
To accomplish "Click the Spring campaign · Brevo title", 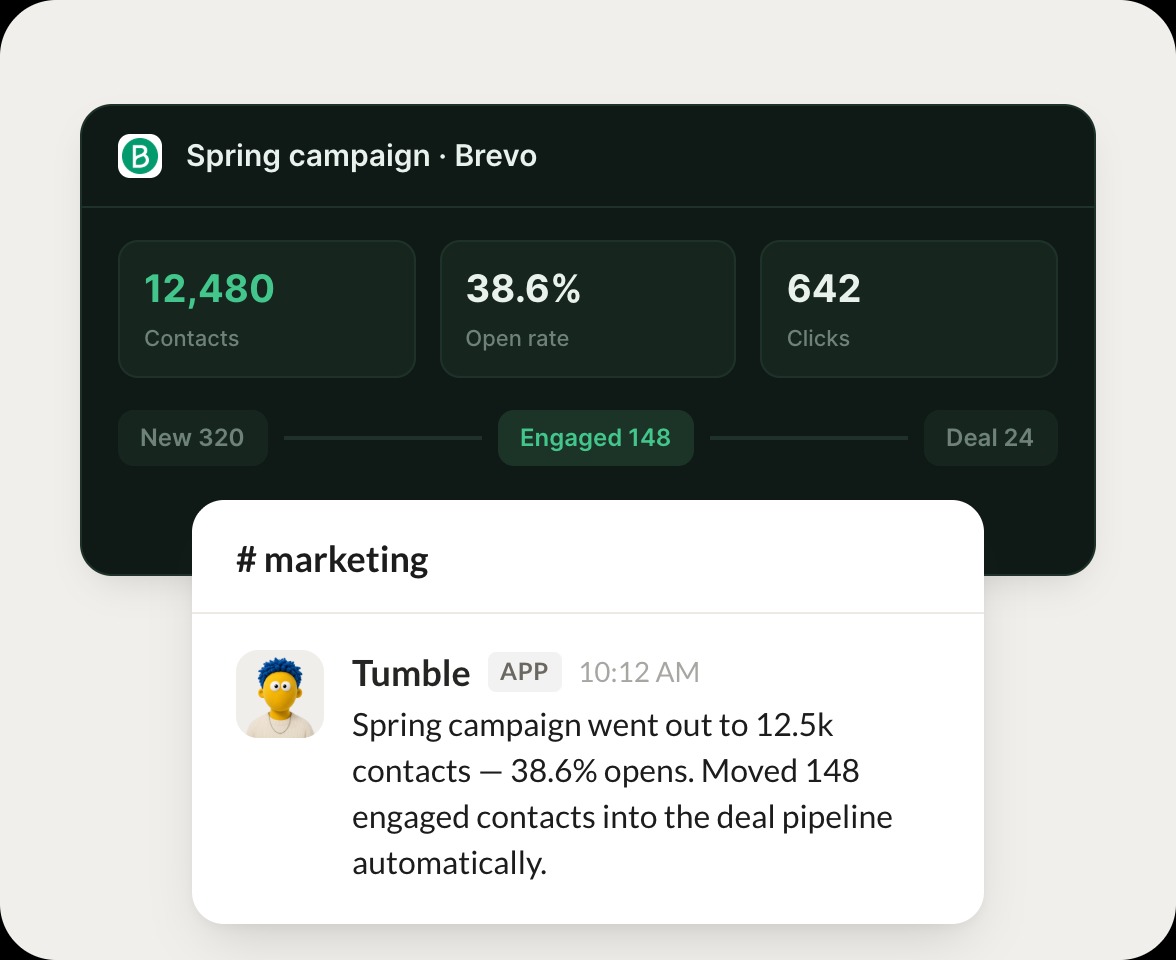I will [x=362, y=156].
